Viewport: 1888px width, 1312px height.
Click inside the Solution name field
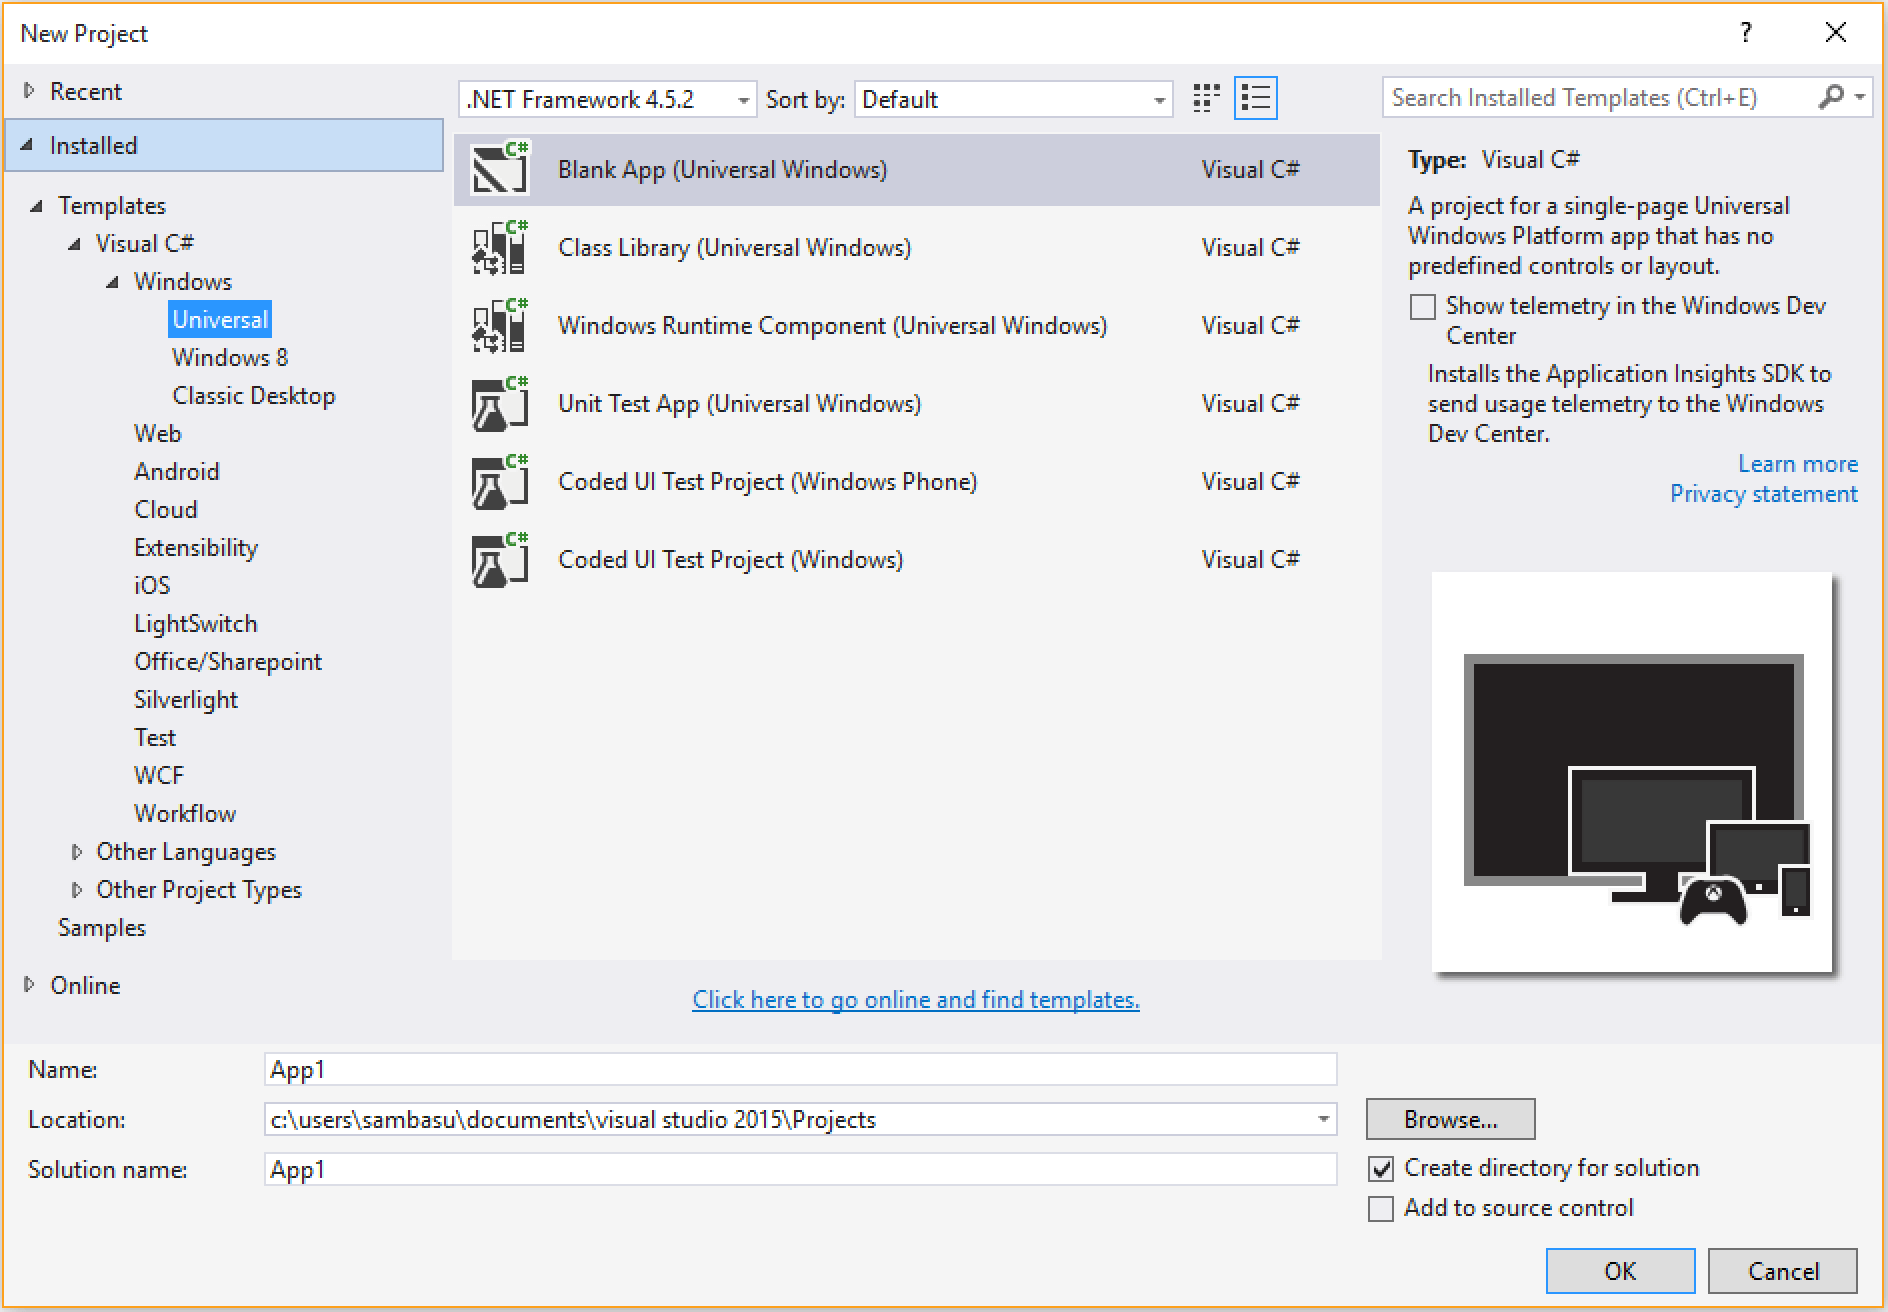tap(700, 1169)
